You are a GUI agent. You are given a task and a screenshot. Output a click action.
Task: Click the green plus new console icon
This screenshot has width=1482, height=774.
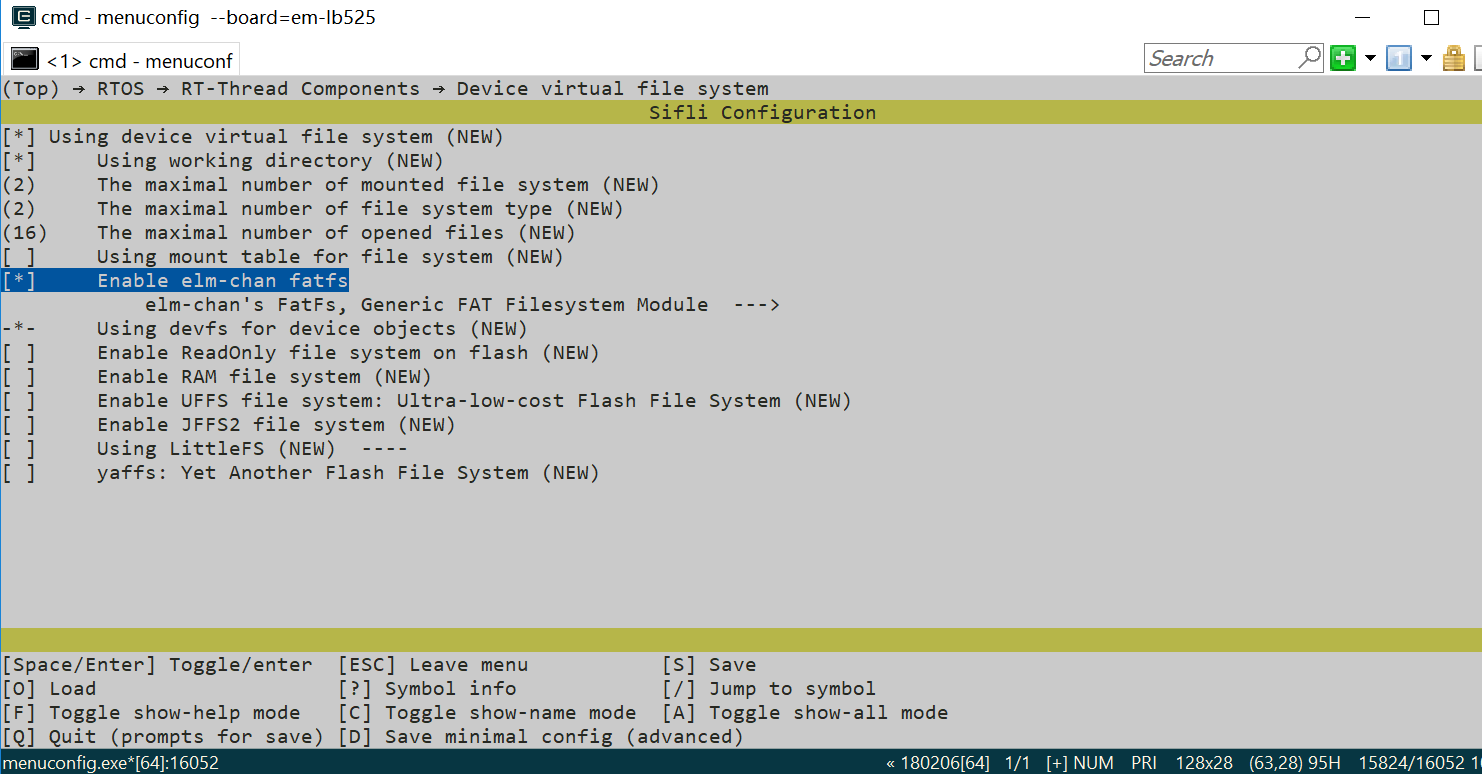(x=1342, y=58)
